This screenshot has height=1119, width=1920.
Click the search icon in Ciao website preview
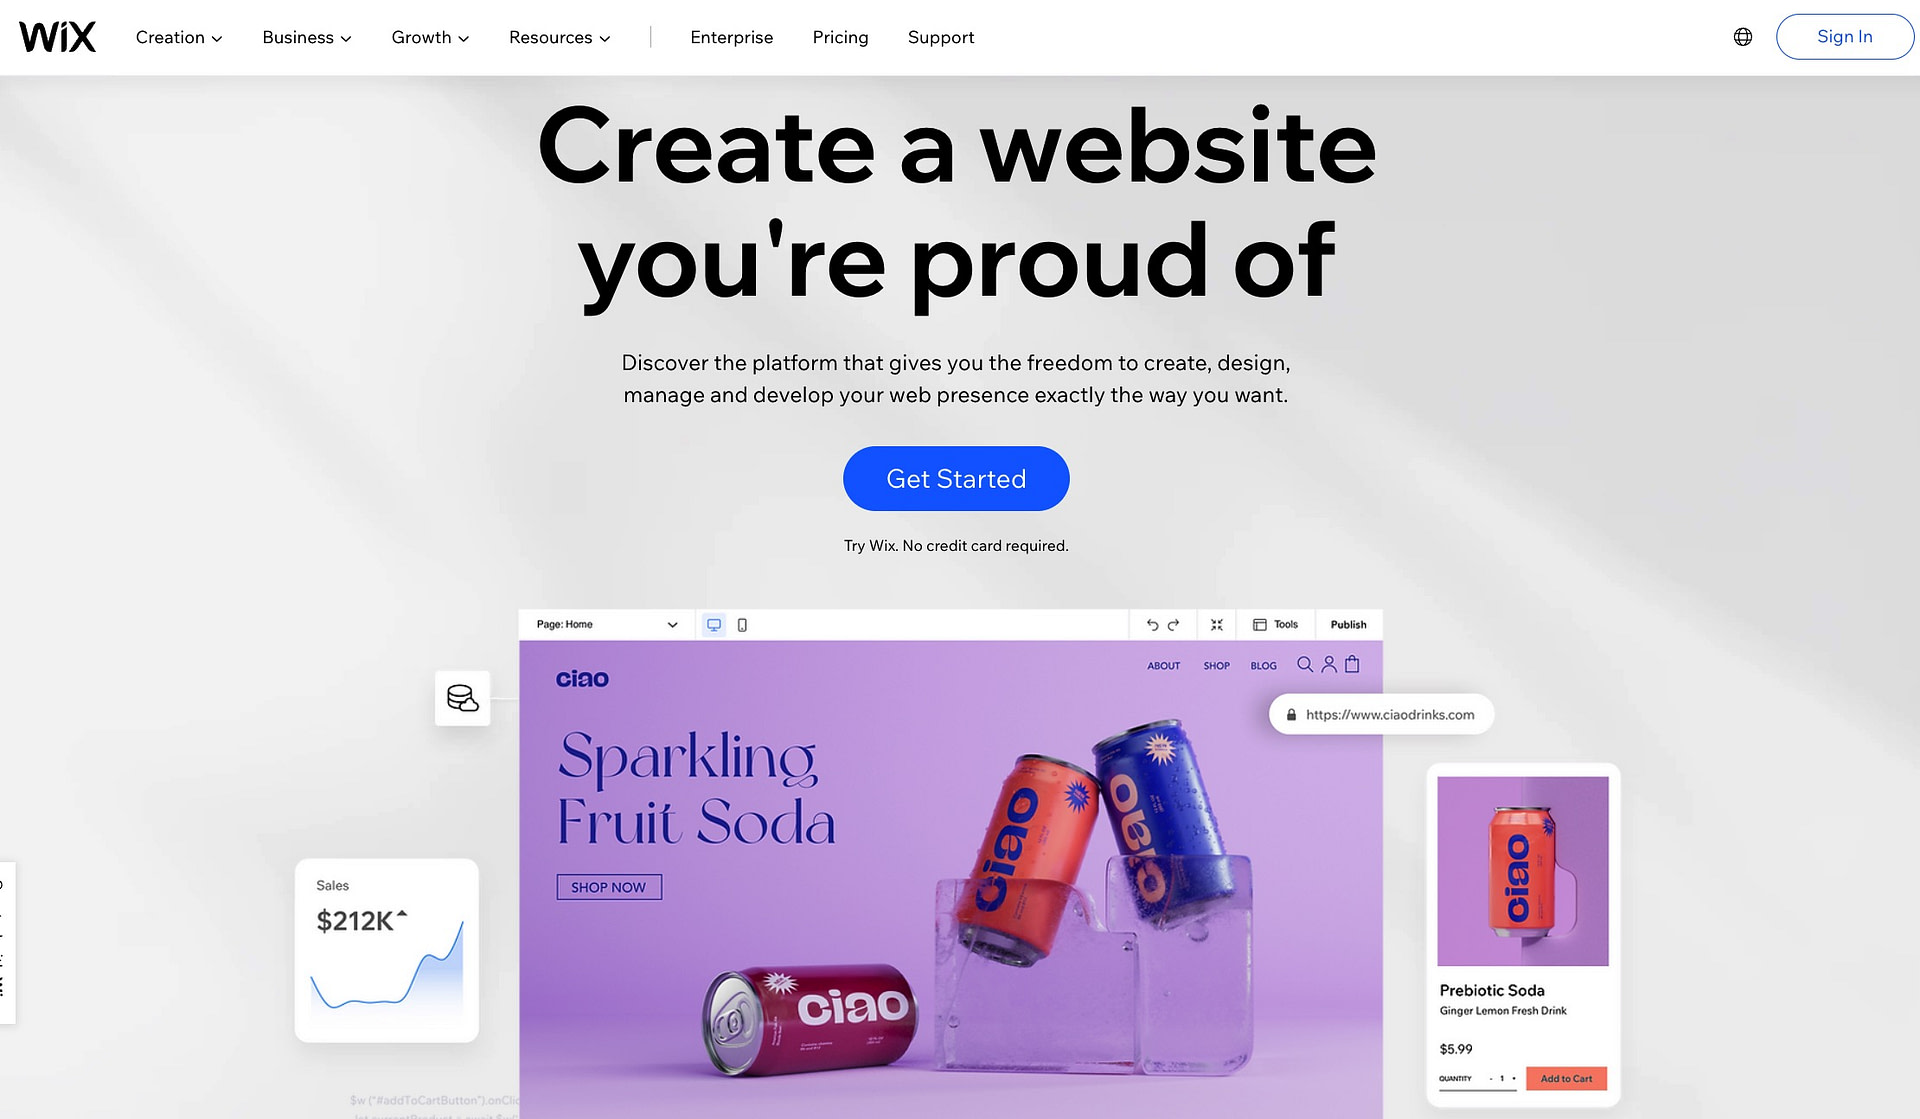(1305, 665)
